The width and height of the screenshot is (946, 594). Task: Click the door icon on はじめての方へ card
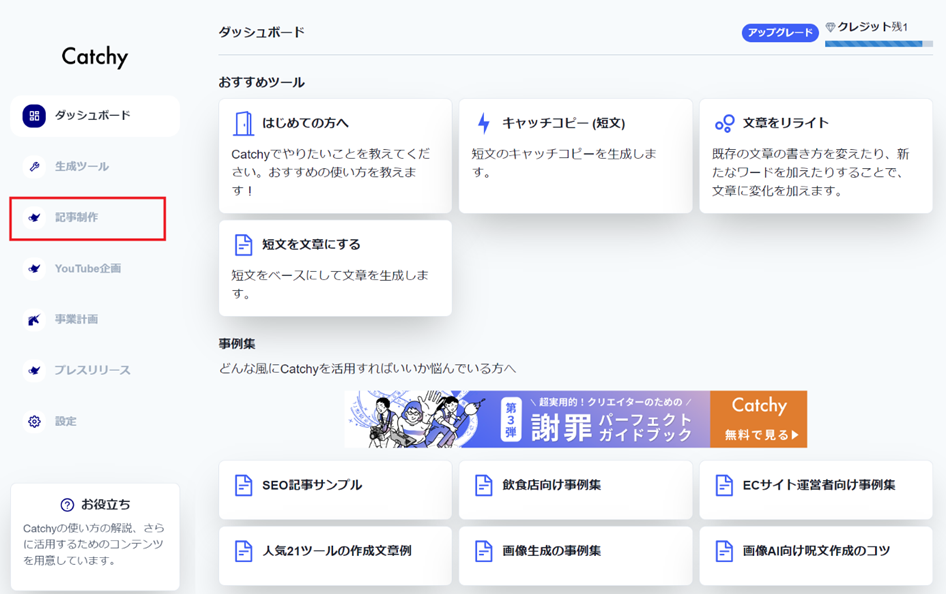(243, 124)
